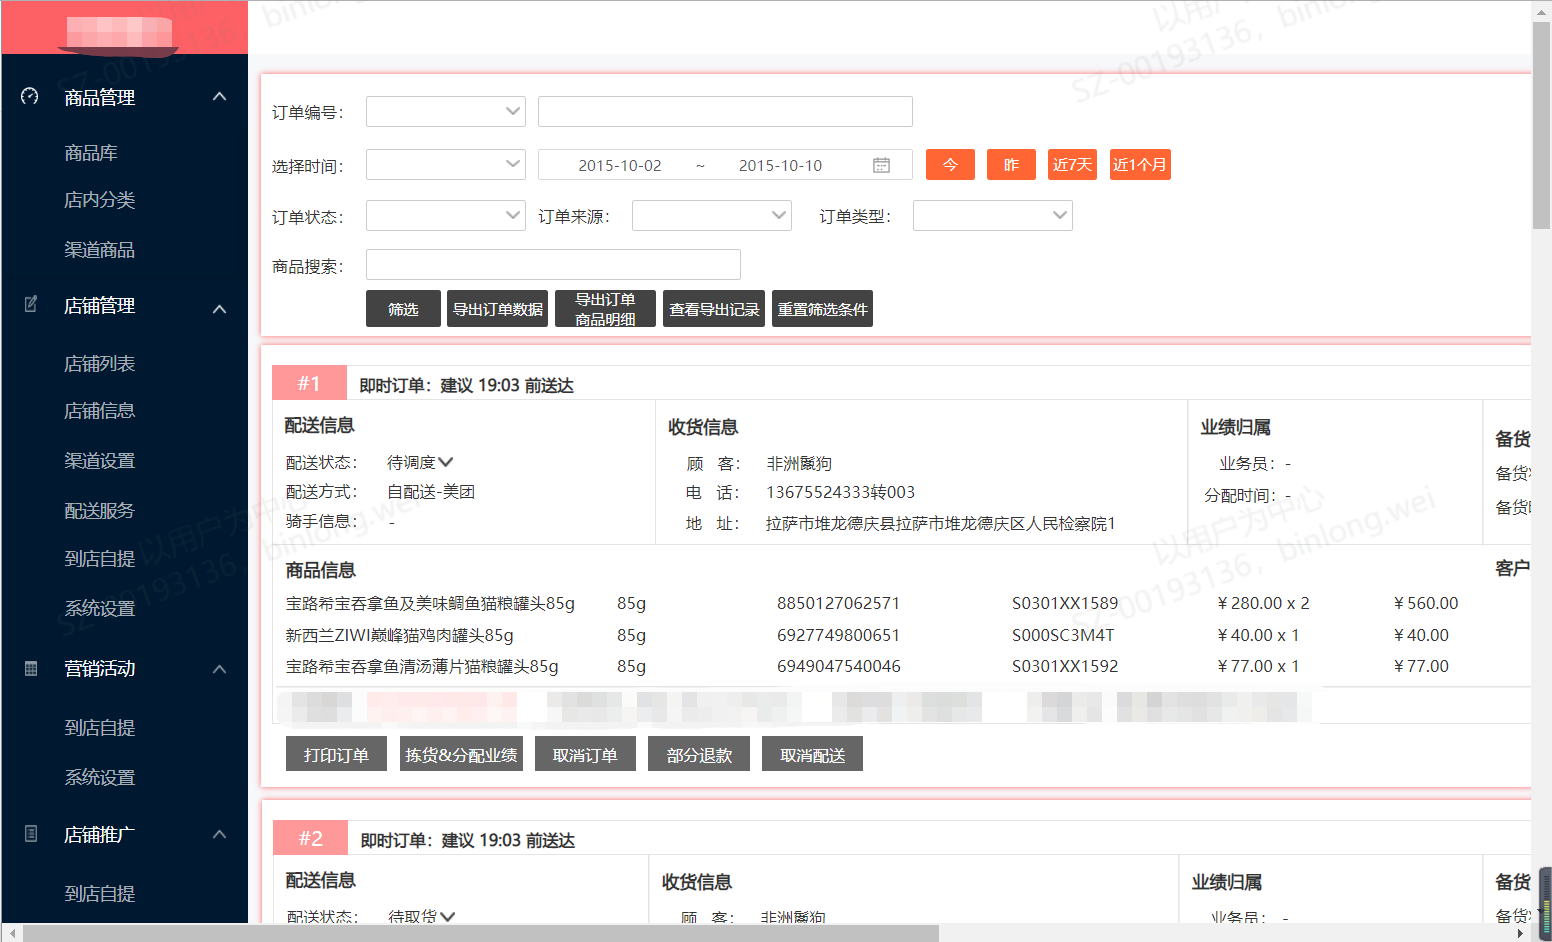Screen dimensions: 1552x942
Task: Click the 店铺推广 document icon
Action: [31, 833]
